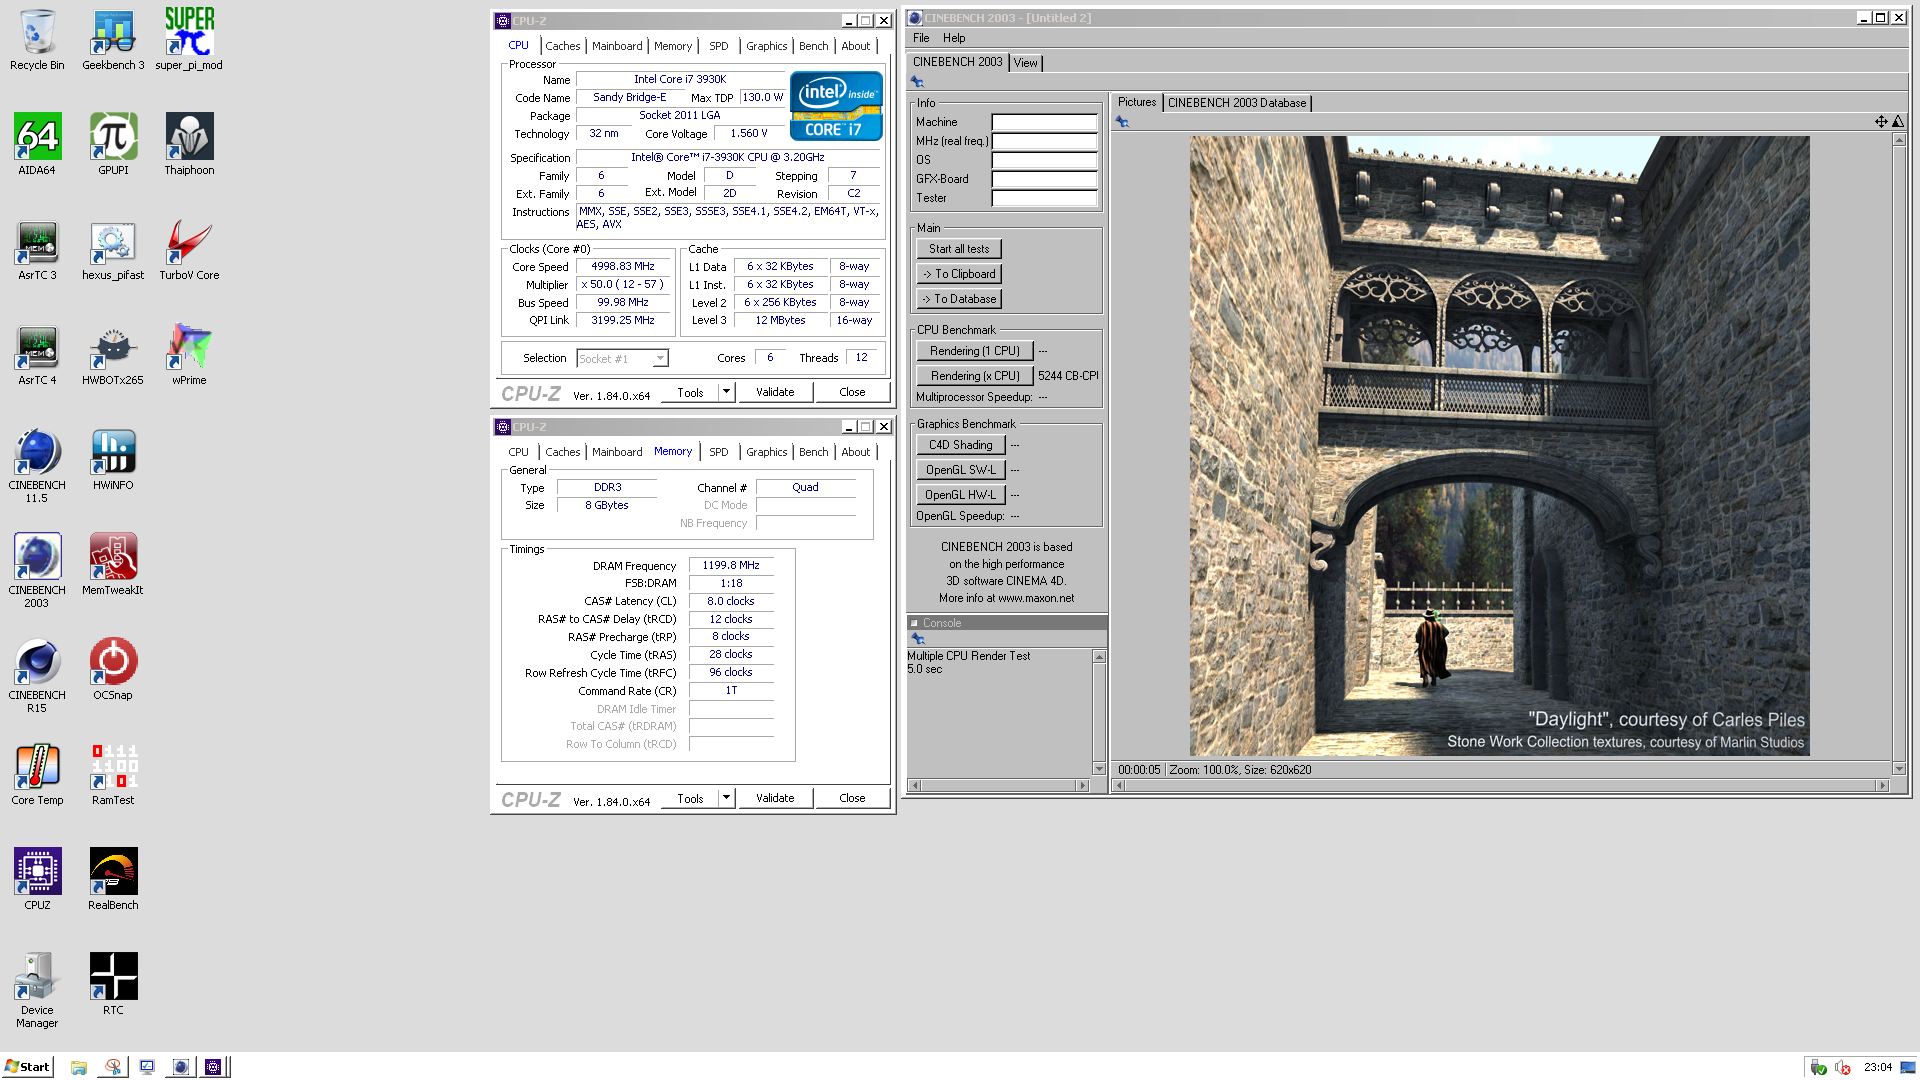Switch to CINEBENCH 2003 Database tab
1920x1080 pixels.
tap(1237, 103)
